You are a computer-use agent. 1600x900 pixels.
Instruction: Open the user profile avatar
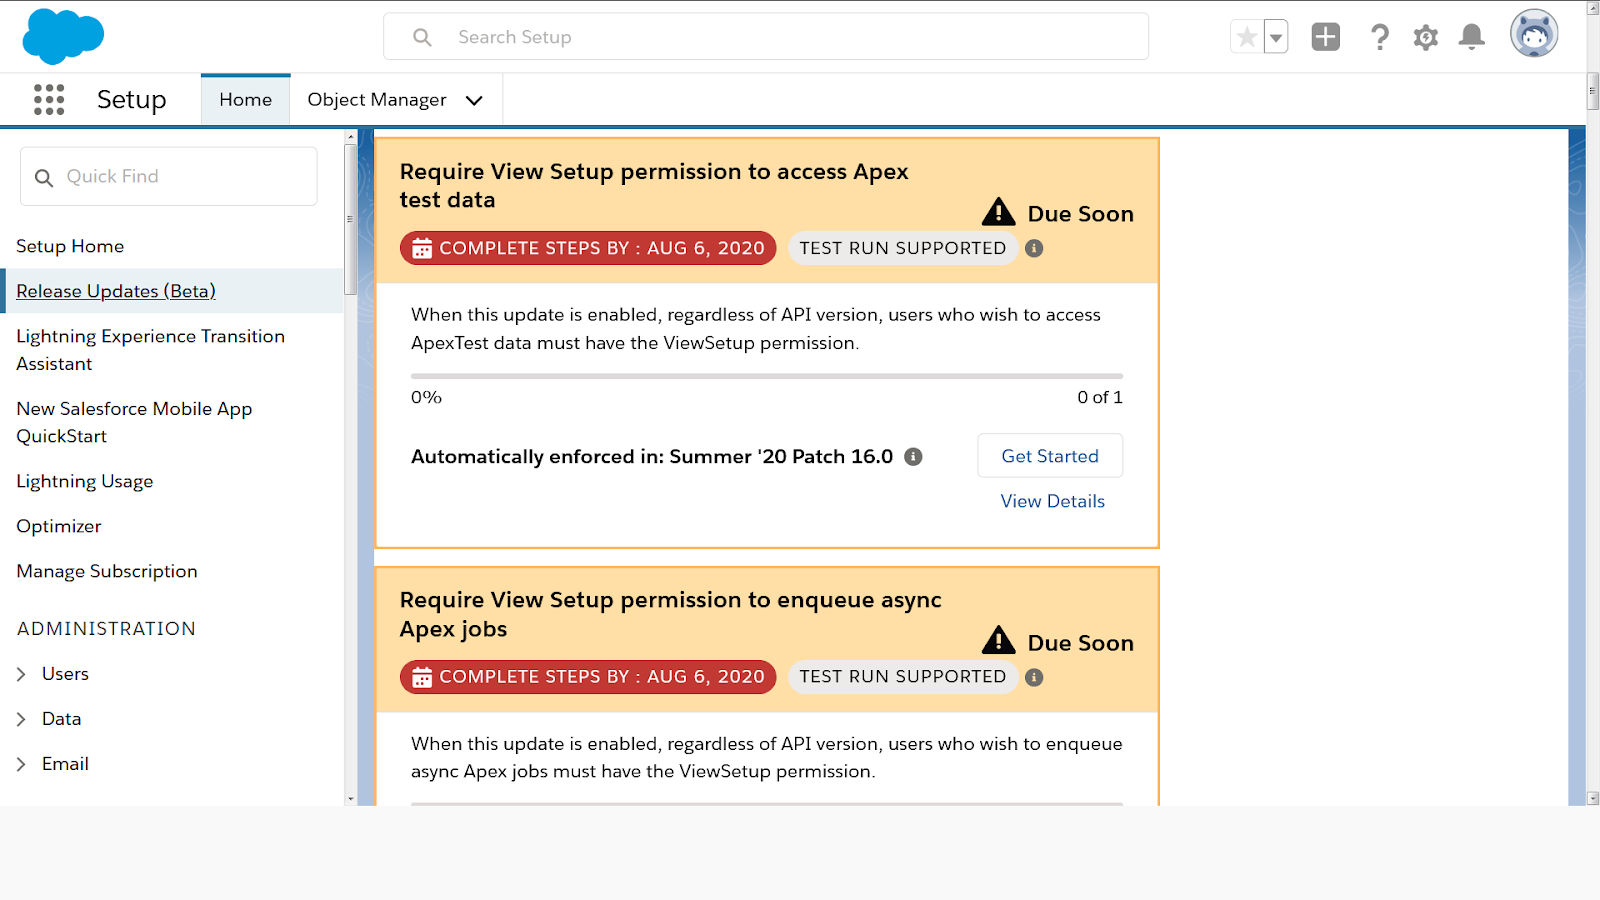point(1534,35)
